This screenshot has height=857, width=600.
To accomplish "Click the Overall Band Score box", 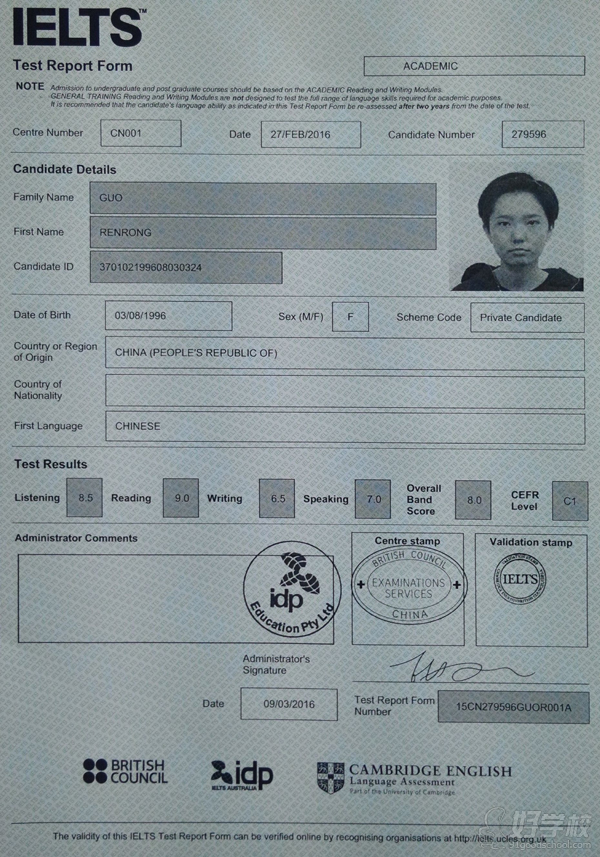I will 473,498.
